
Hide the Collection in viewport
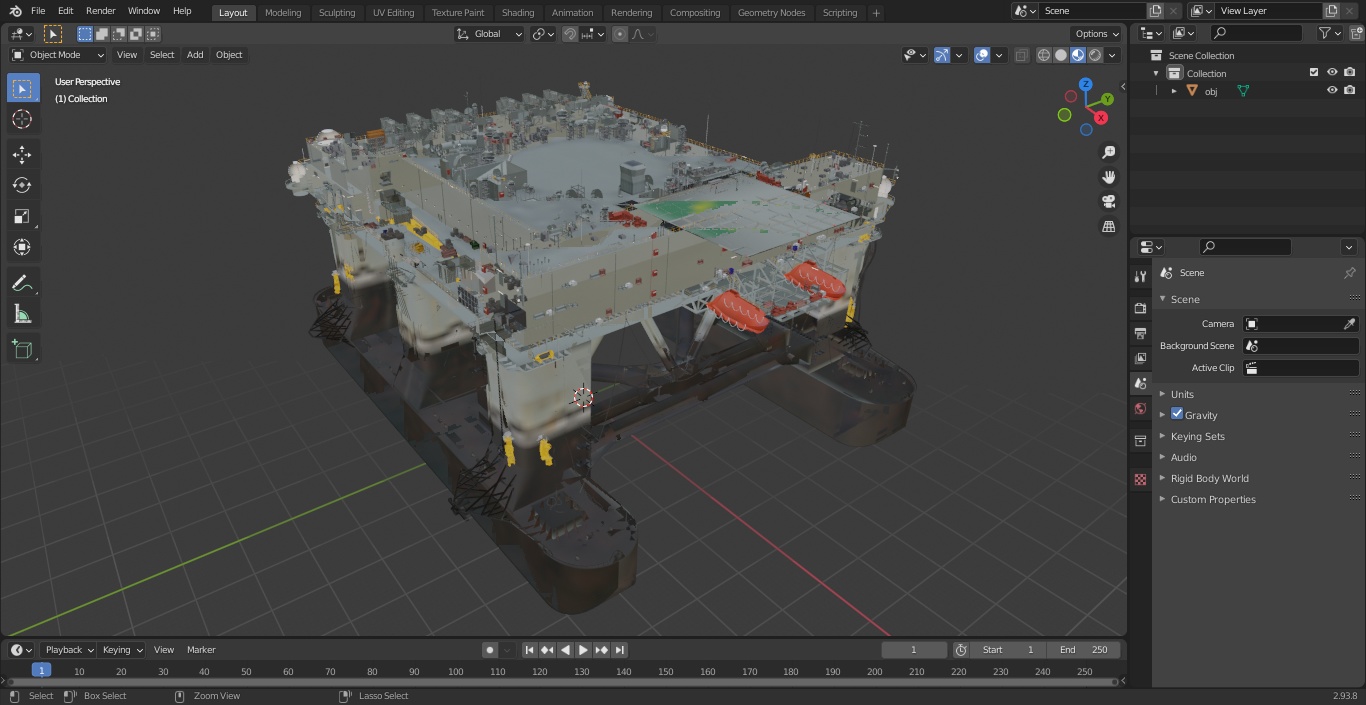[1332, 73]
